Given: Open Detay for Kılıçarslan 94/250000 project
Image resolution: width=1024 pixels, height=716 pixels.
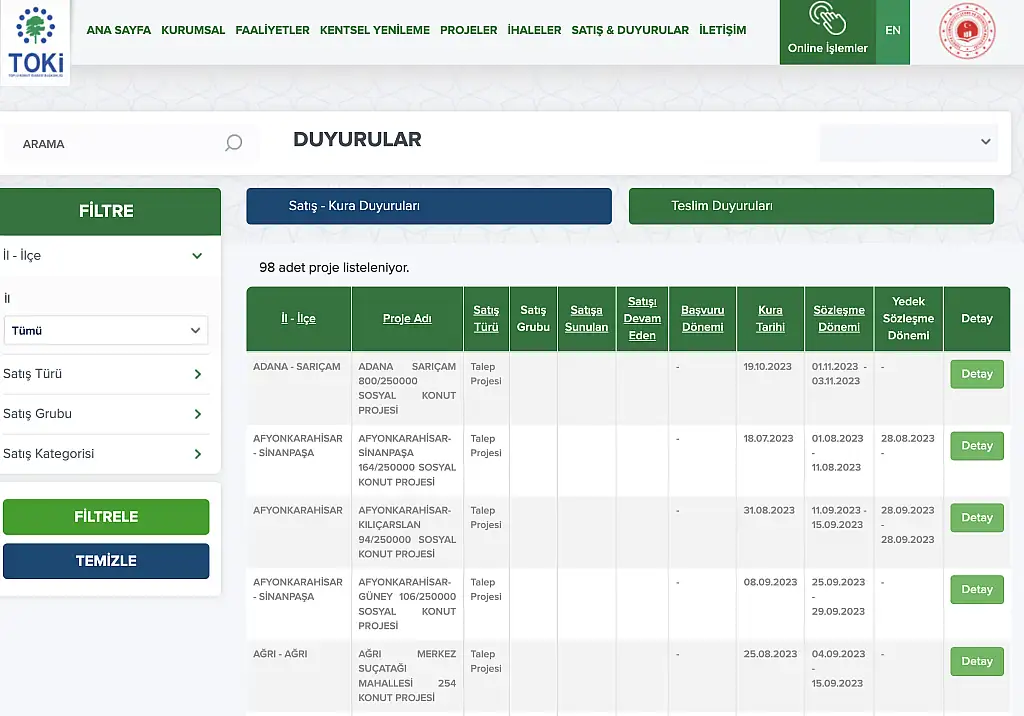Looking at the screenshot, I should (977, 518).
